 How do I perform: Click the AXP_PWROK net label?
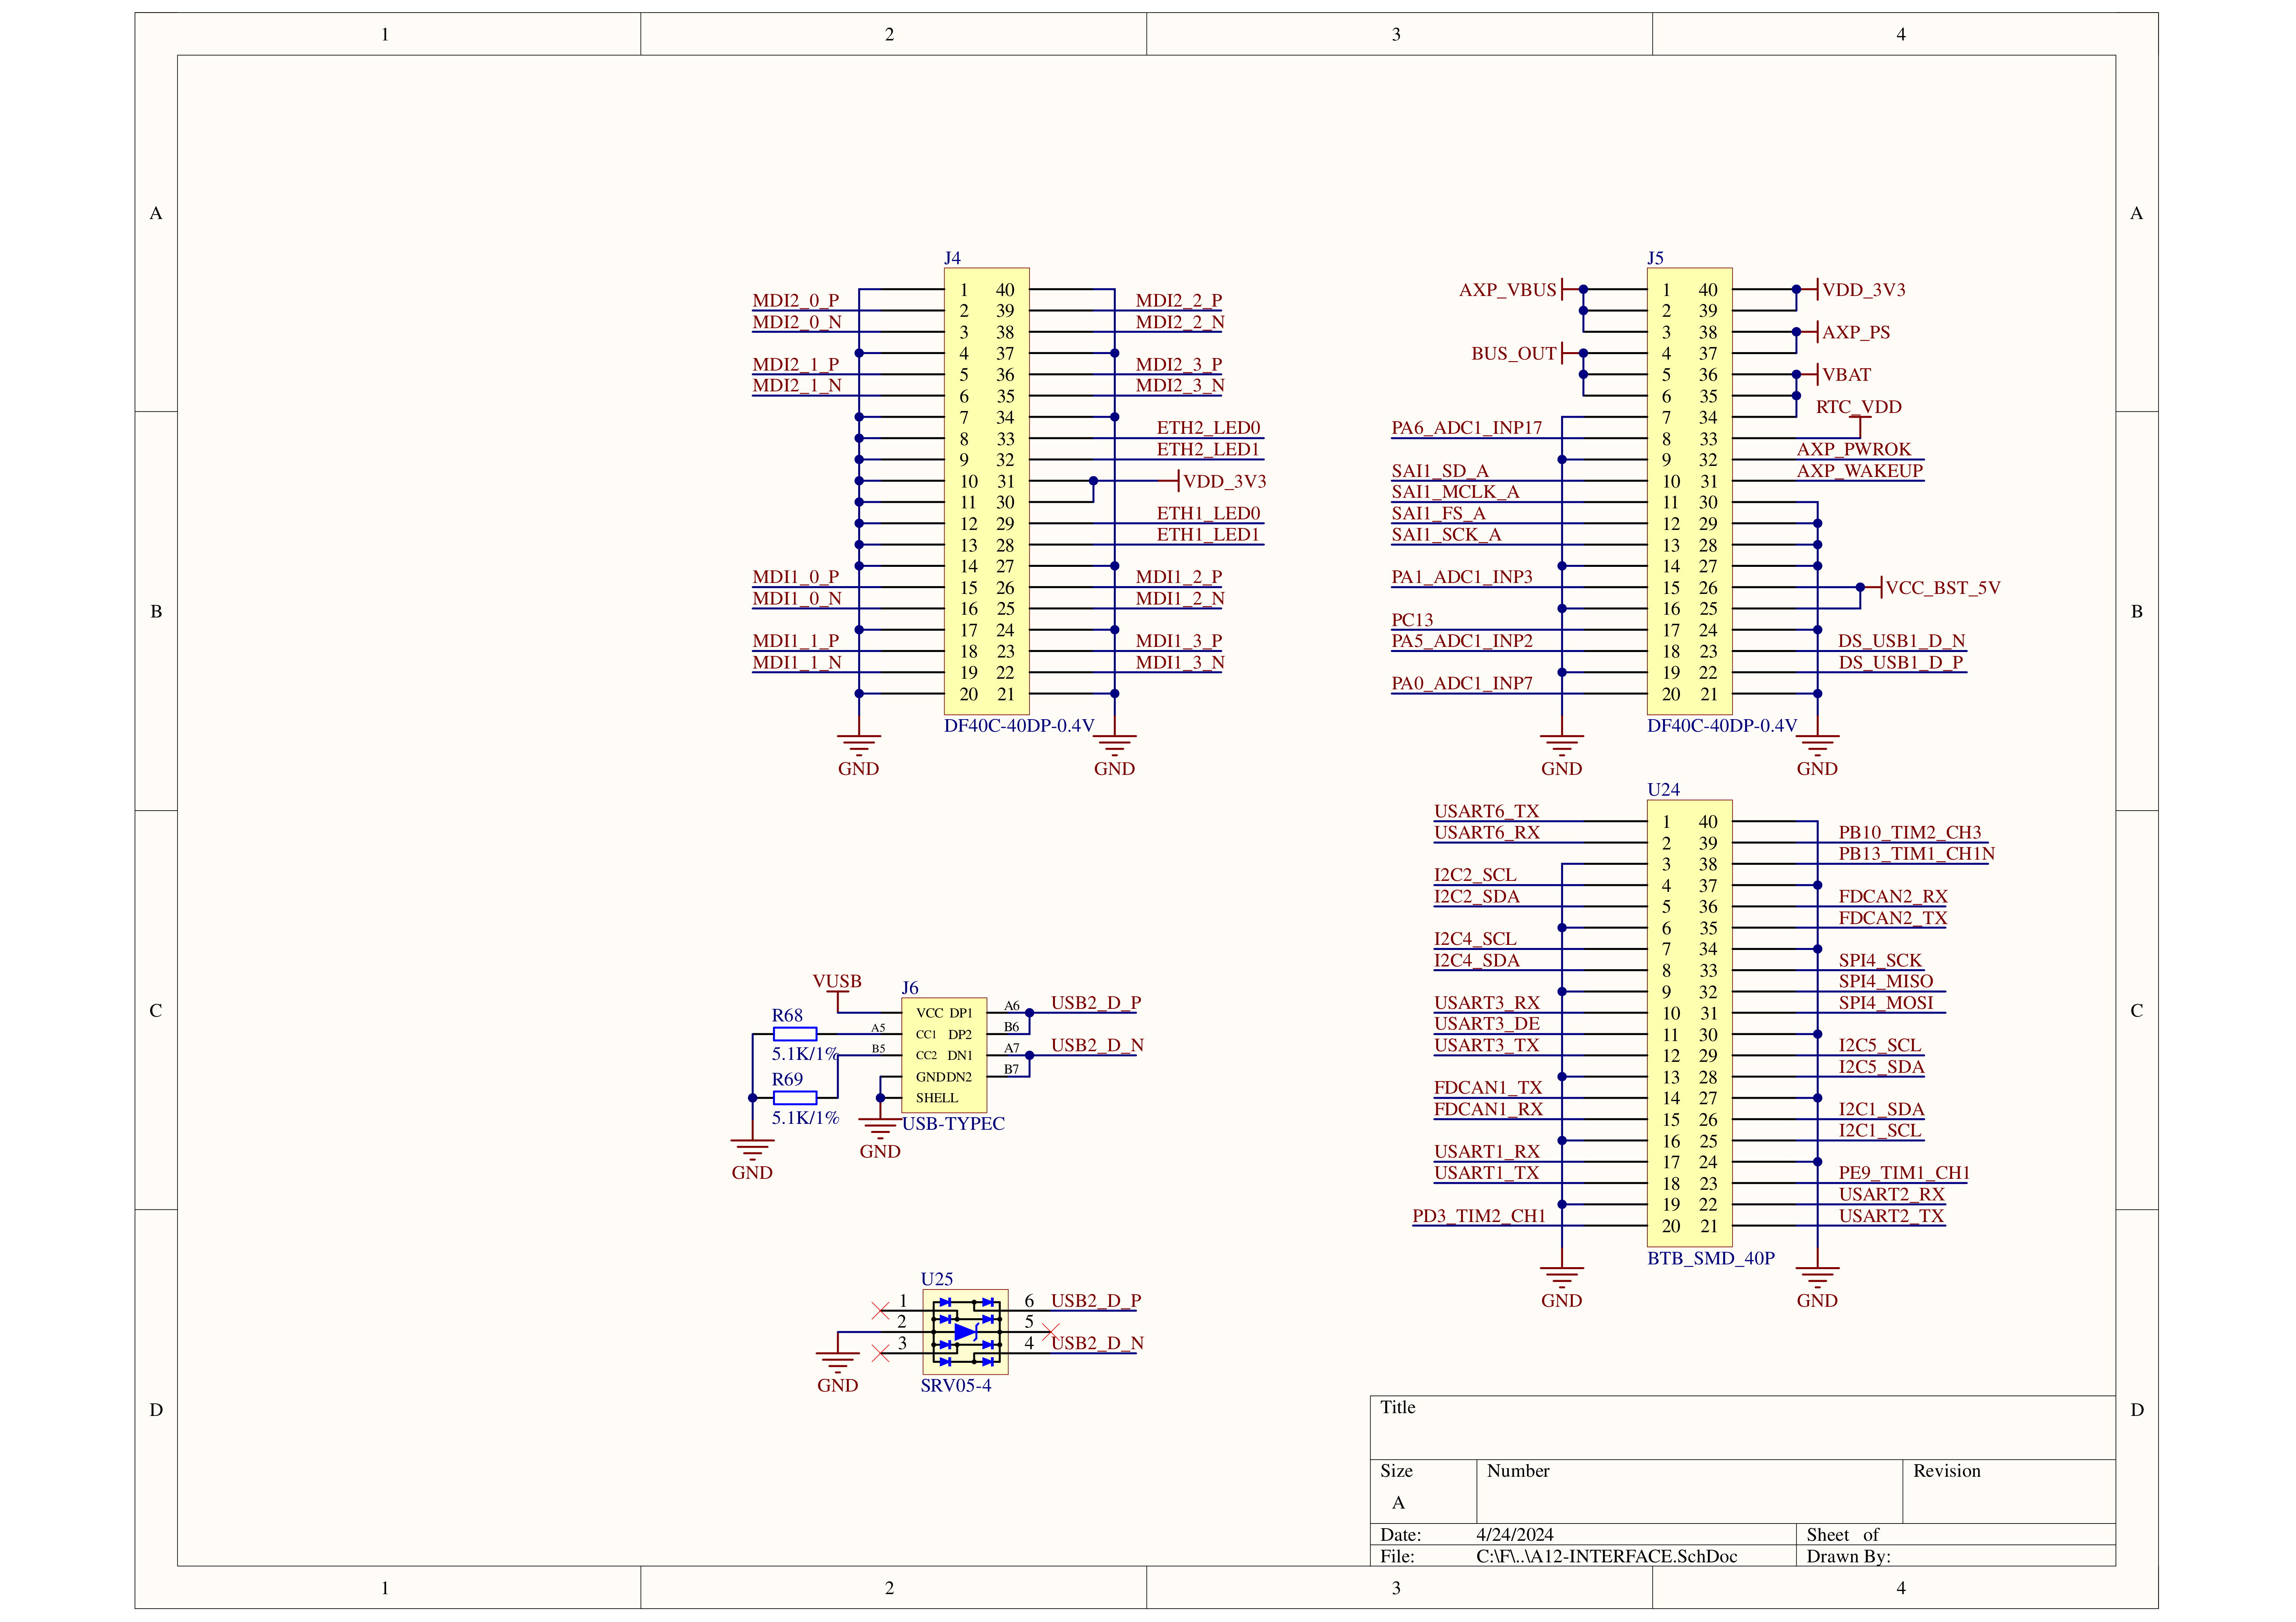(x=1854, y=450)
